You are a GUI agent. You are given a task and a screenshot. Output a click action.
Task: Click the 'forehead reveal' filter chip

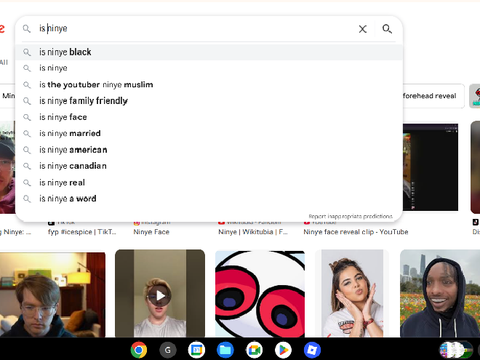click(433, 96)
